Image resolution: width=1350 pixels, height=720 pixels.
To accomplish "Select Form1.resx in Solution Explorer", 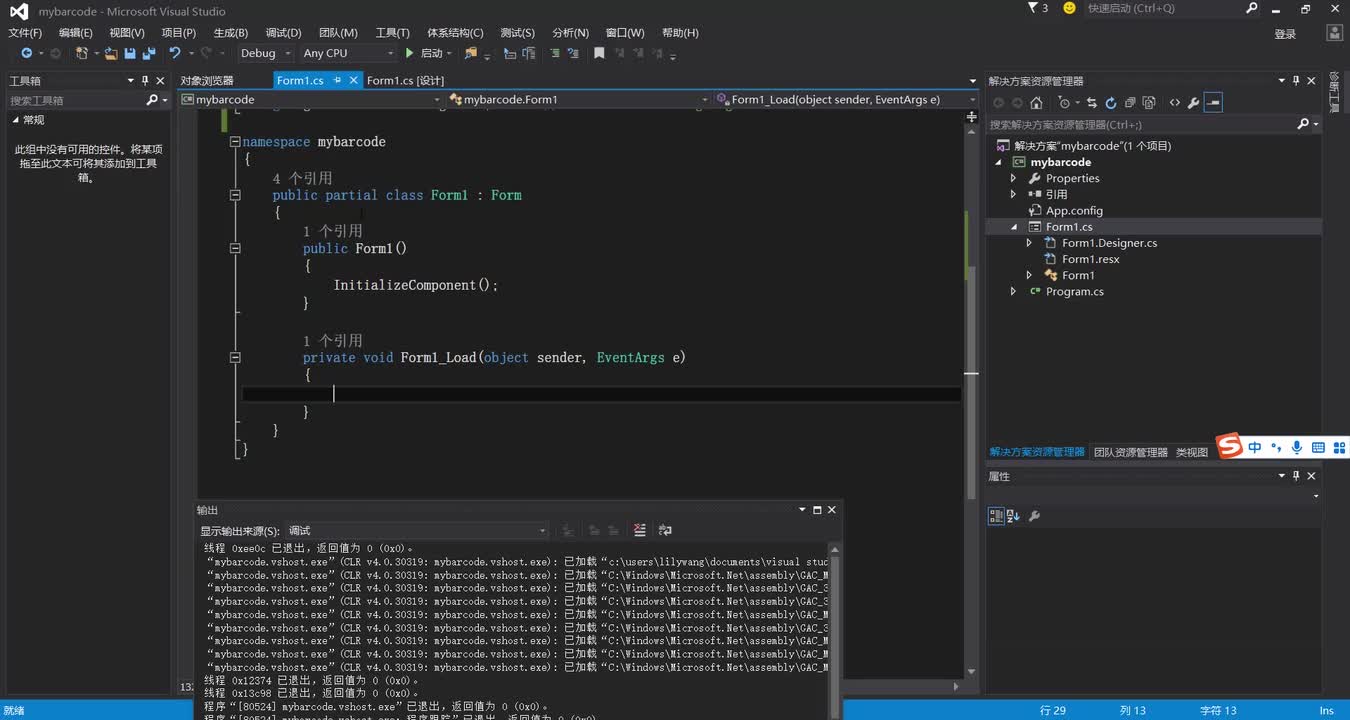I will pos(1090,259).
